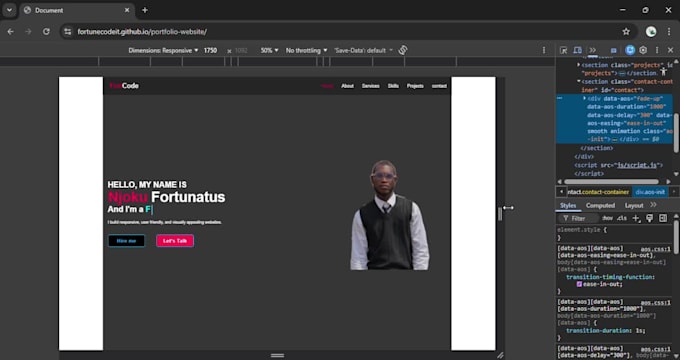
Task: Open actions dots left of selected node
Action: (x=560, y=98)
